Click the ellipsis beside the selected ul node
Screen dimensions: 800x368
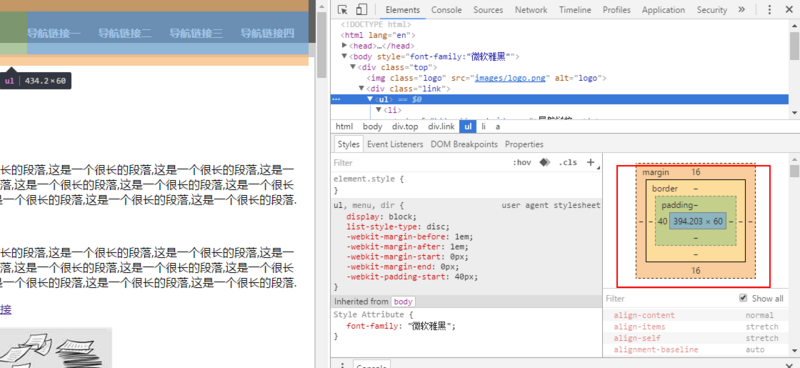pyautogui.click(x=336, y=99)
